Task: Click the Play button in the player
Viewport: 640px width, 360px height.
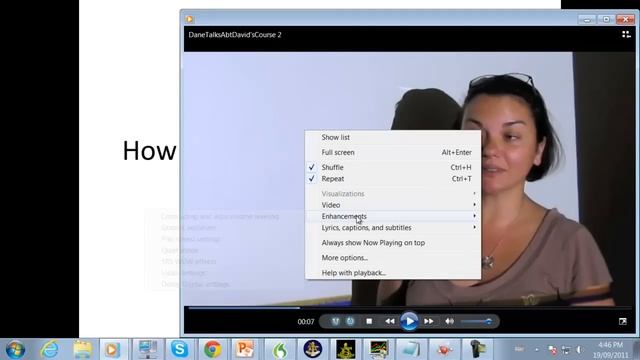Action: click(409, 321)
